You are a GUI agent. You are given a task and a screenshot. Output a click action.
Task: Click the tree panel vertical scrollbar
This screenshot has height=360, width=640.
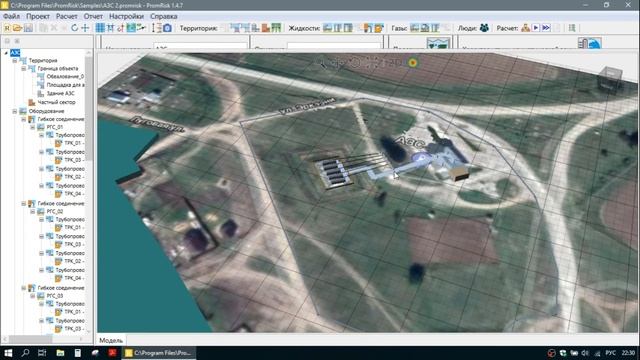[x=89, y=108]
